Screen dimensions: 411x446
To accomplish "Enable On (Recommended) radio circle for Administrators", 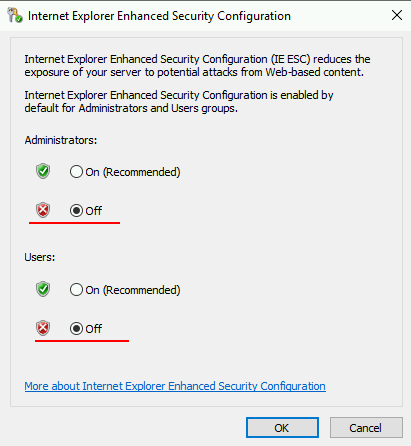I will (x=76, y=172).
